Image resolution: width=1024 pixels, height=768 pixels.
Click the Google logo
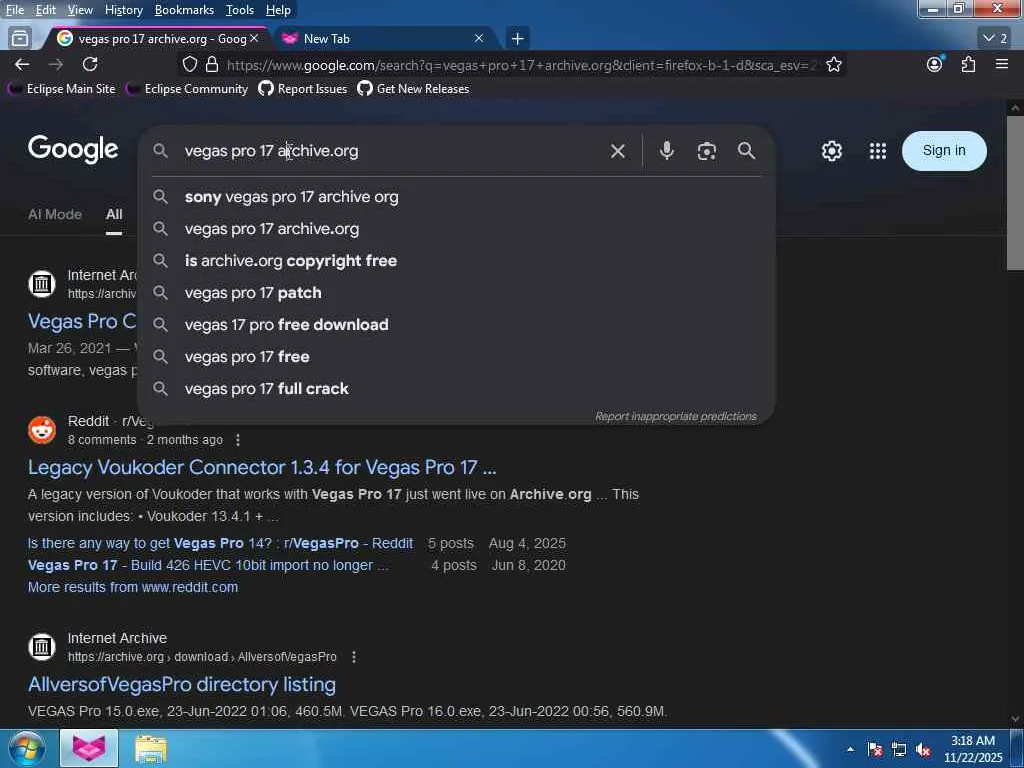[73, 149]
